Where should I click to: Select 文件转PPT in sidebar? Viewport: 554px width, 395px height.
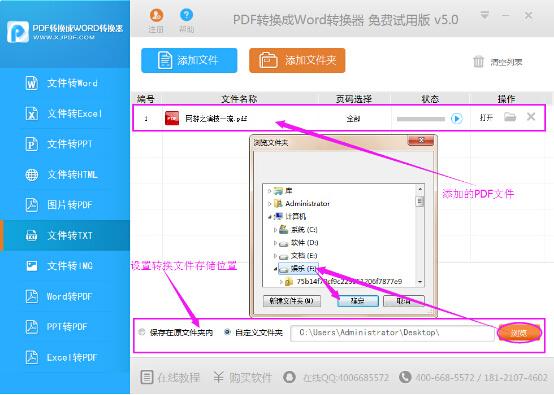tap(65, 144)
